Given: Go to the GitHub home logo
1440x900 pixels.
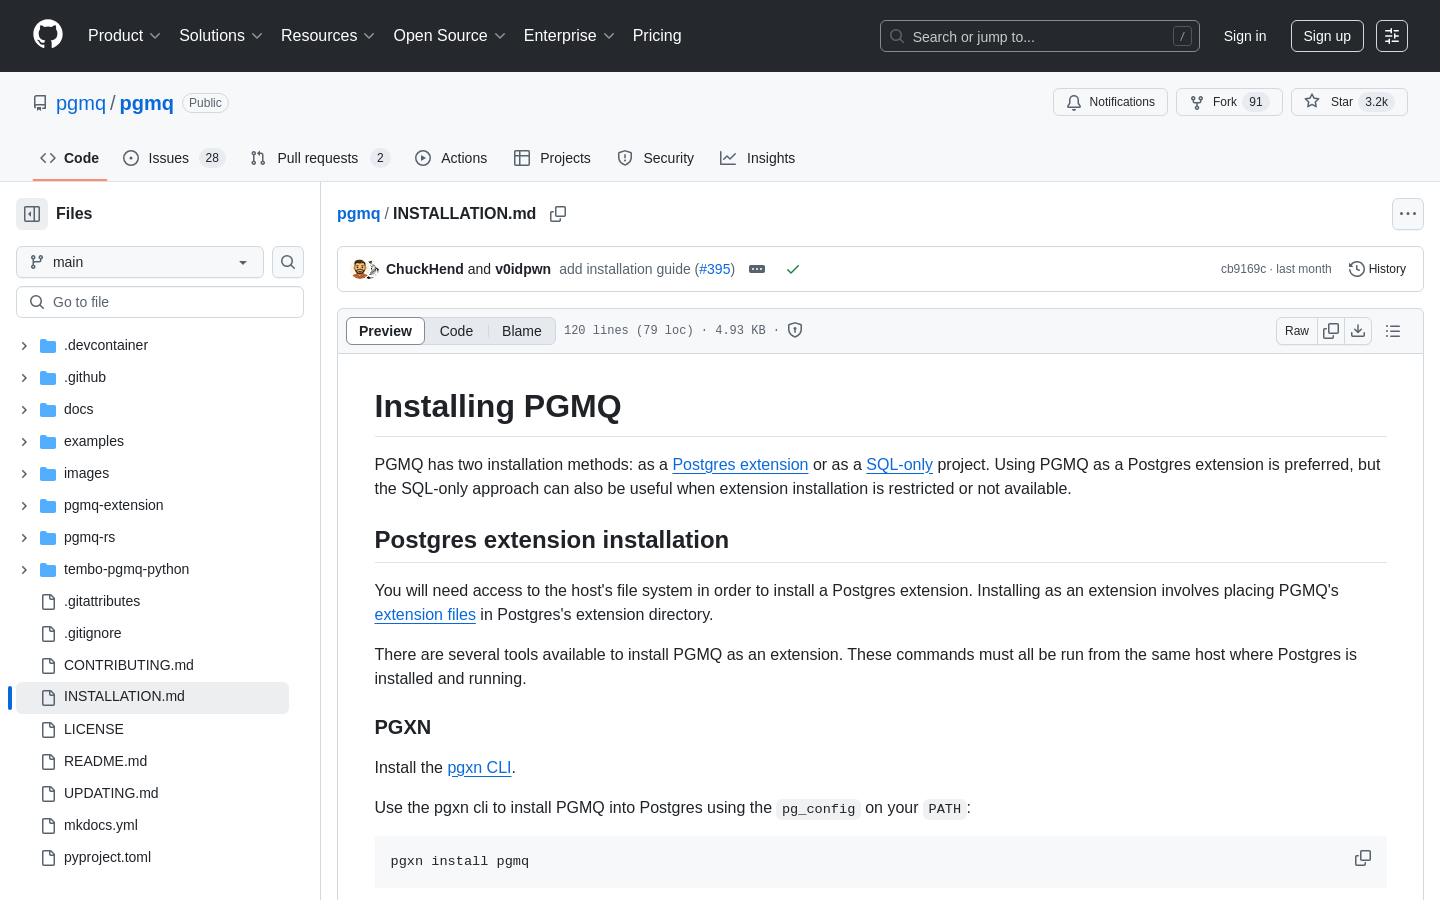Looking at the screenshot, I should click(48, 35).
